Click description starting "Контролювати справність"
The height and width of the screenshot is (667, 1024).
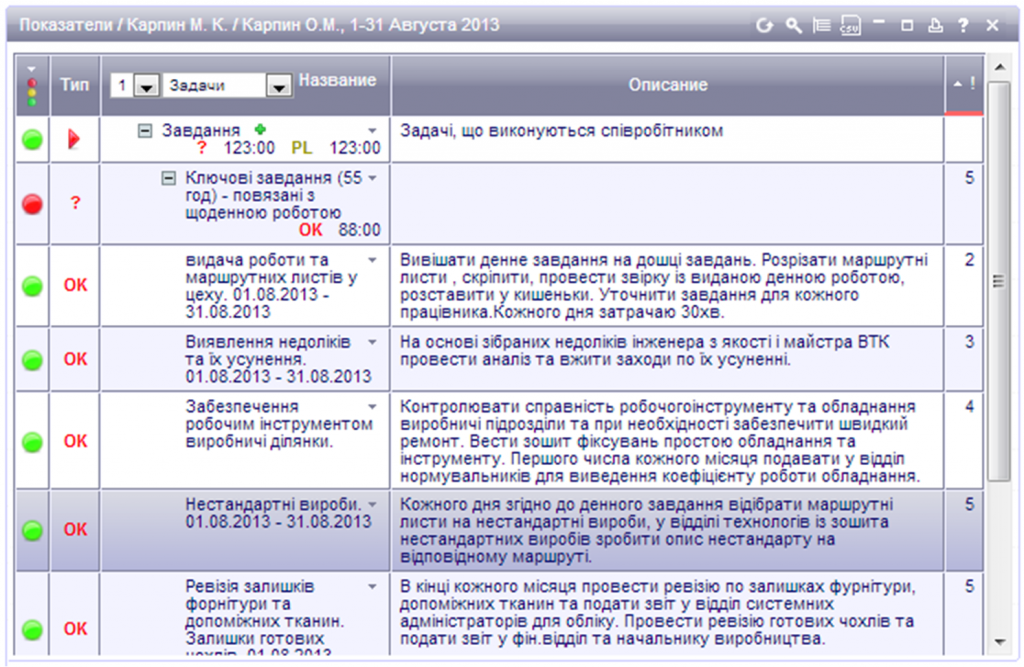click(660, 441)
